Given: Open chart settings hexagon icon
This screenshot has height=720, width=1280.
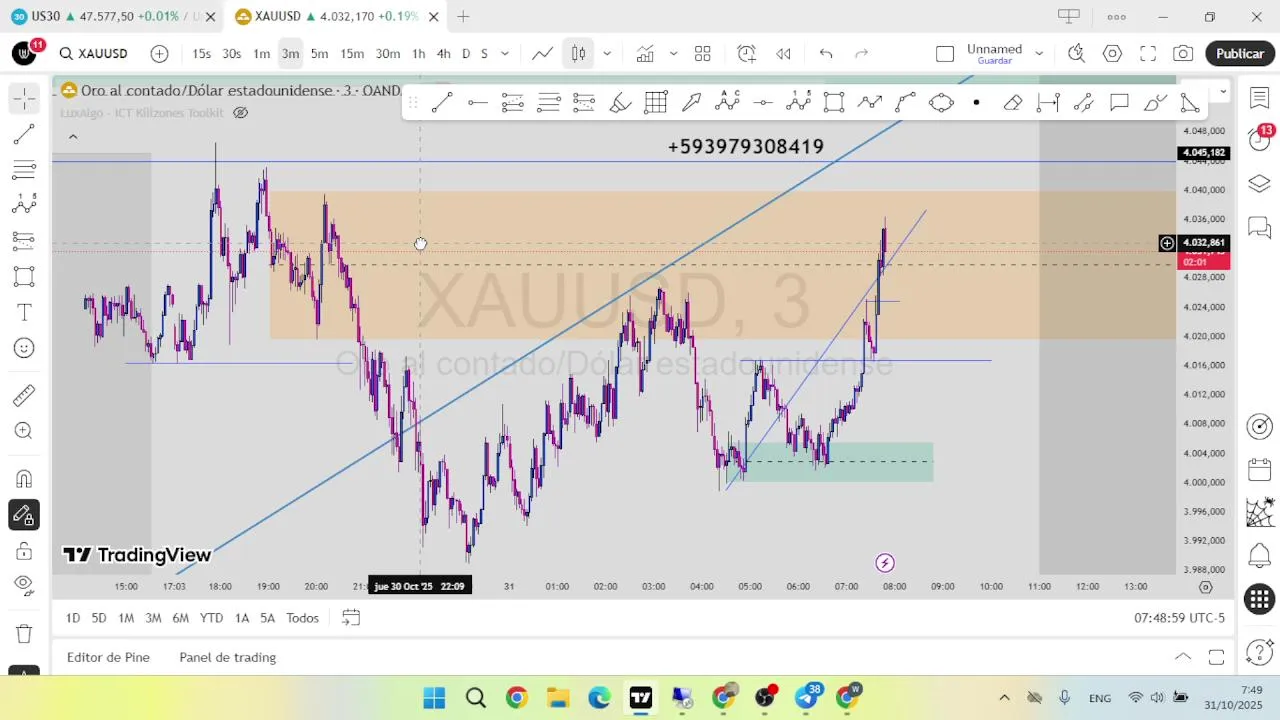Looking at the screenshot, I should 1112,54.
